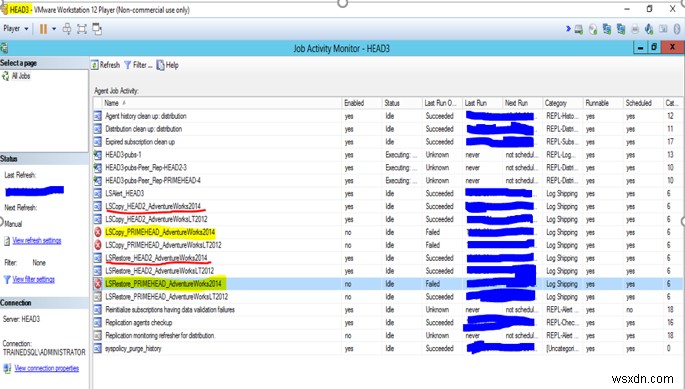The height and width of the screenshot is (389, 685).
Task: Click the send Ctrl+Alt+Del icon in the toolbar
Action: (67, 29)
